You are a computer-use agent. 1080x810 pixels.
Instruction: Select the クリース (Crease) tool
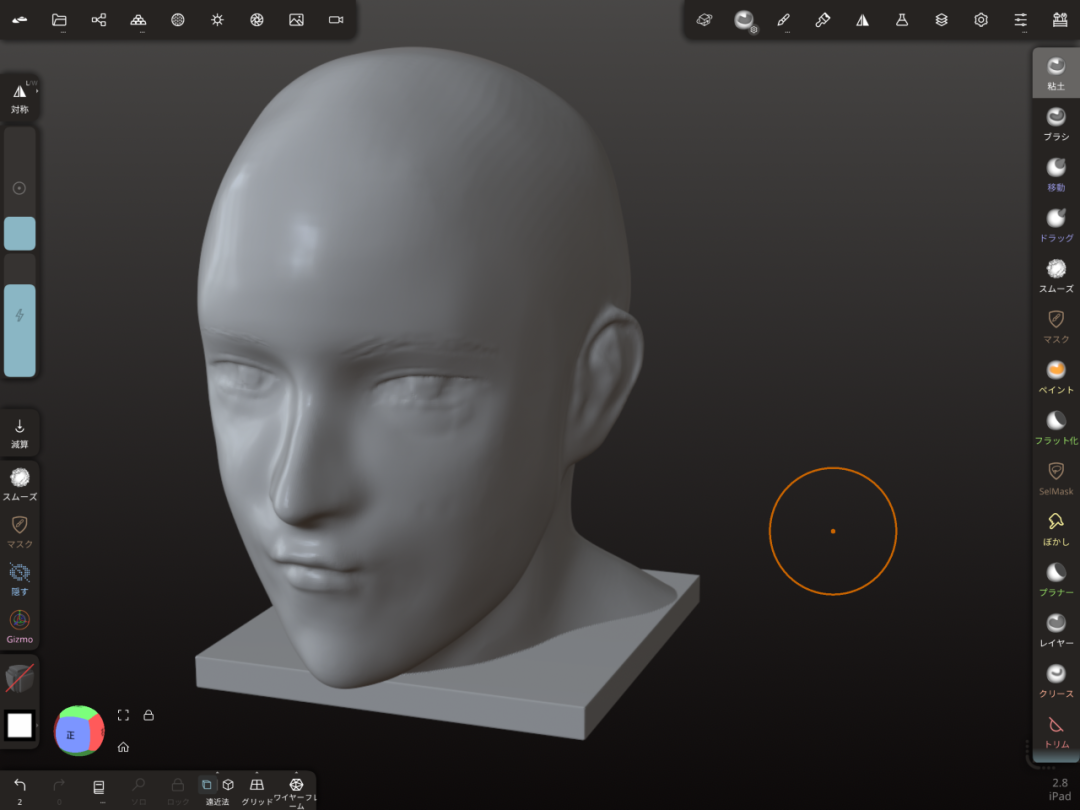pos(1056,681)
